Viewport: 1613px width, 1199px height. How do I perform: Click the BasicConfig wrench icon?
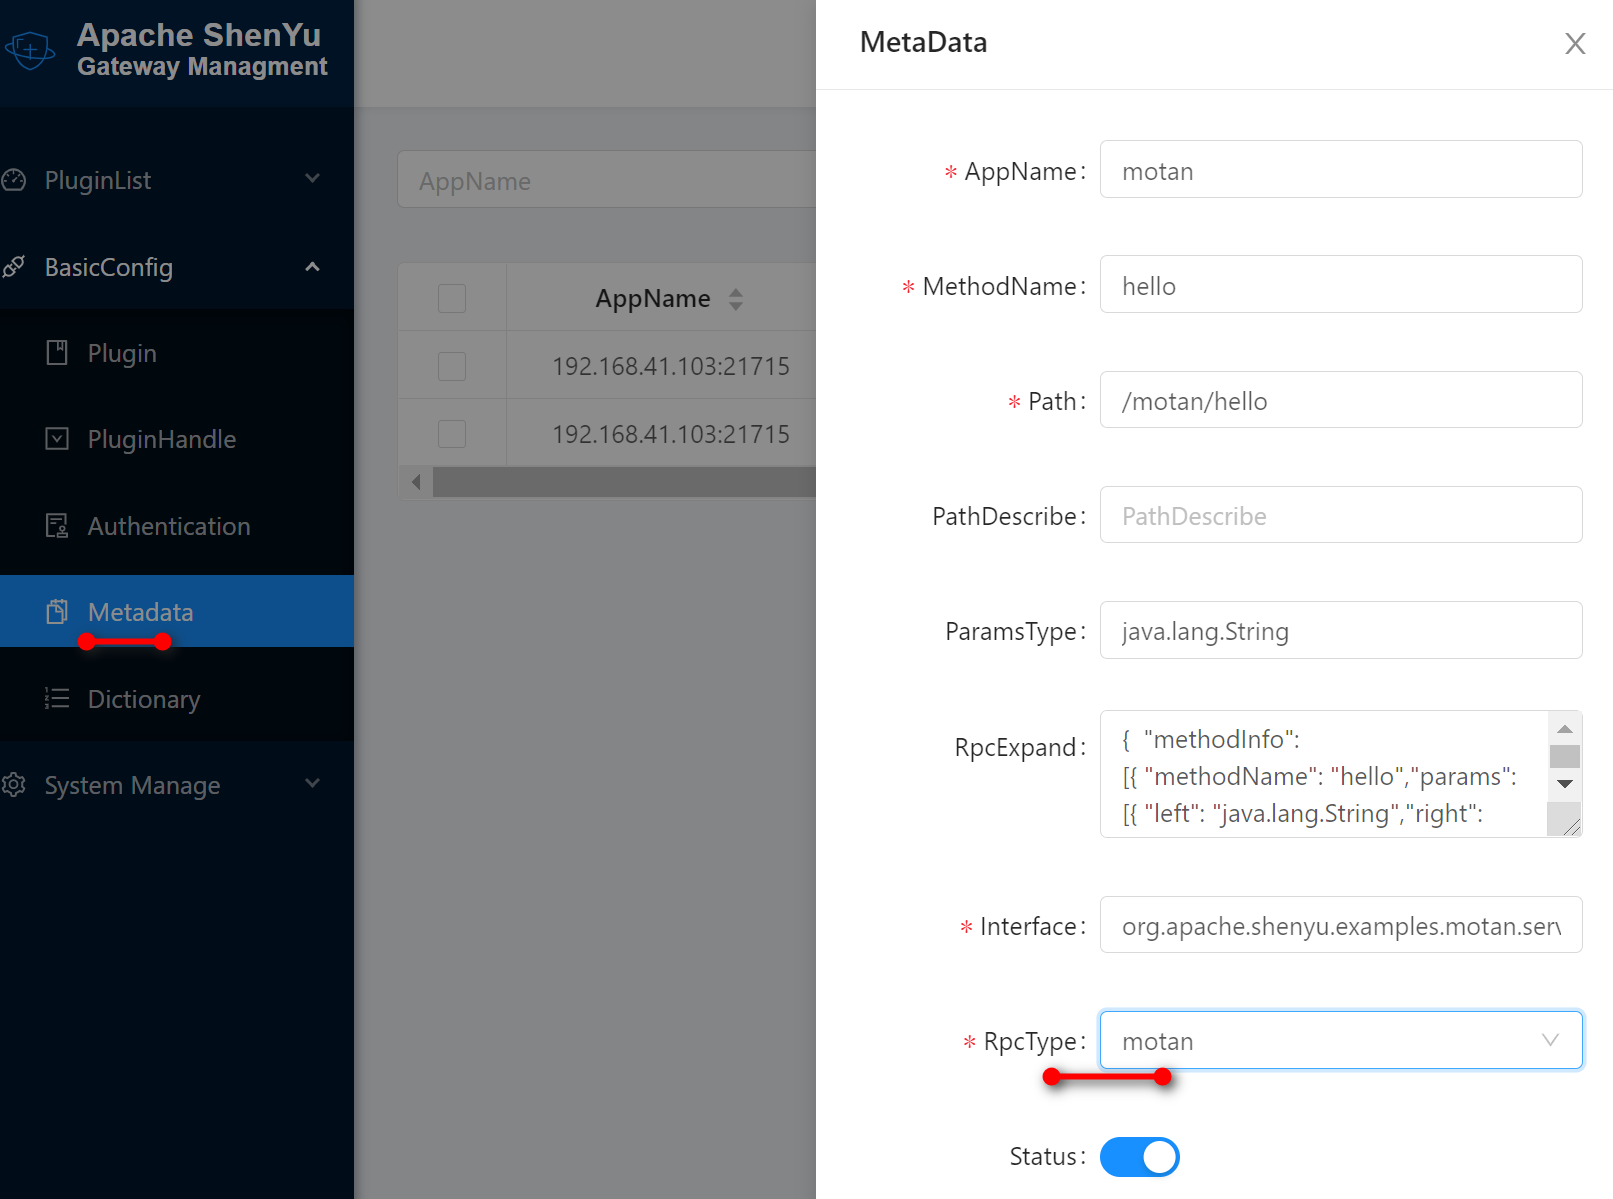(14, 267)
